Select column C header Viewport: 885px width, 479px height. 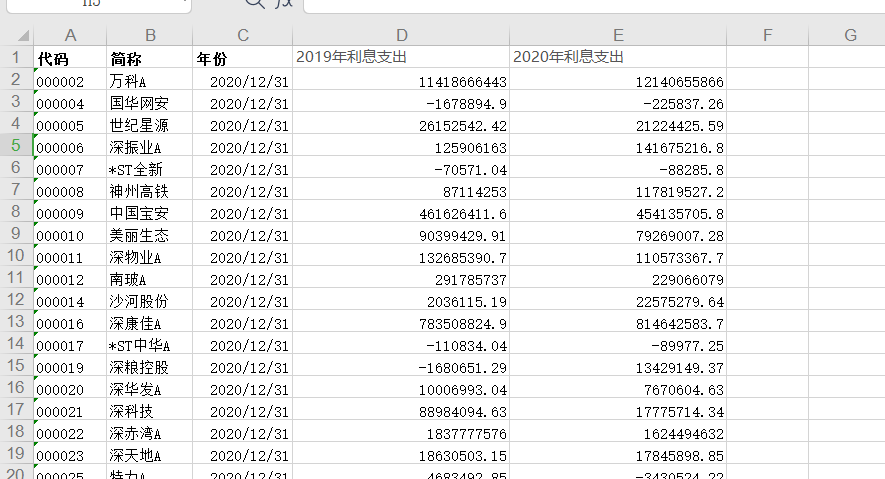[243, 36]
